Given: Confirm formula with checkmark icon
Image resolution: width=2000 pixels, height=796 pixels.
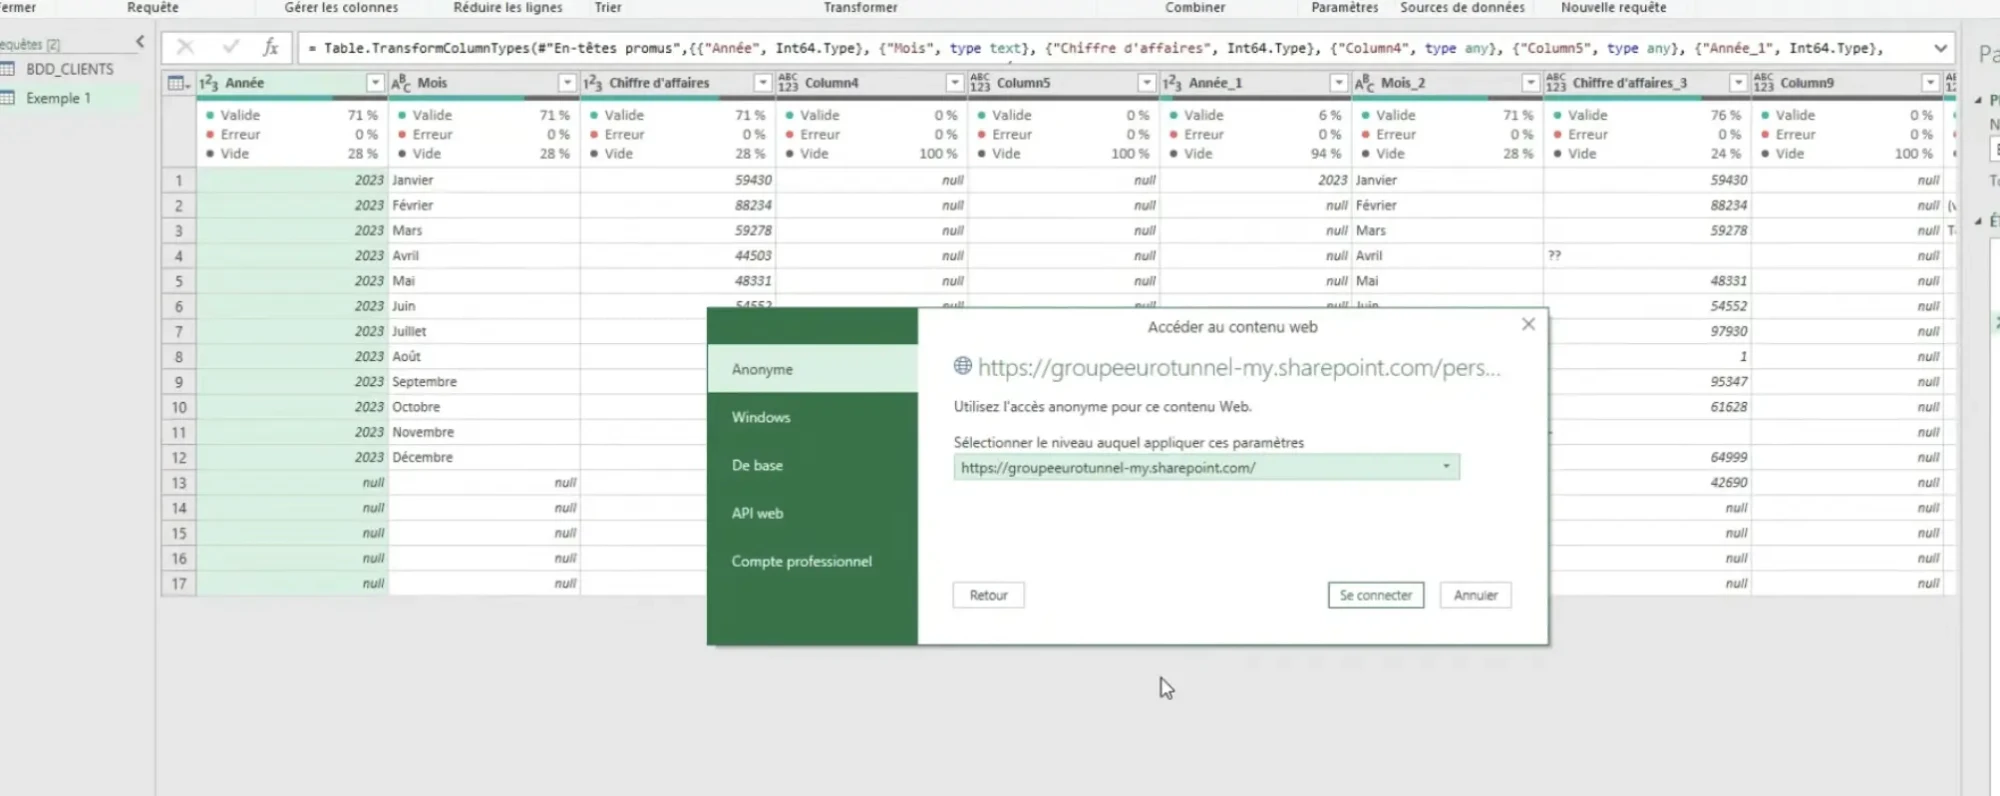Looking at the screenshot, I should click(231, 47).
